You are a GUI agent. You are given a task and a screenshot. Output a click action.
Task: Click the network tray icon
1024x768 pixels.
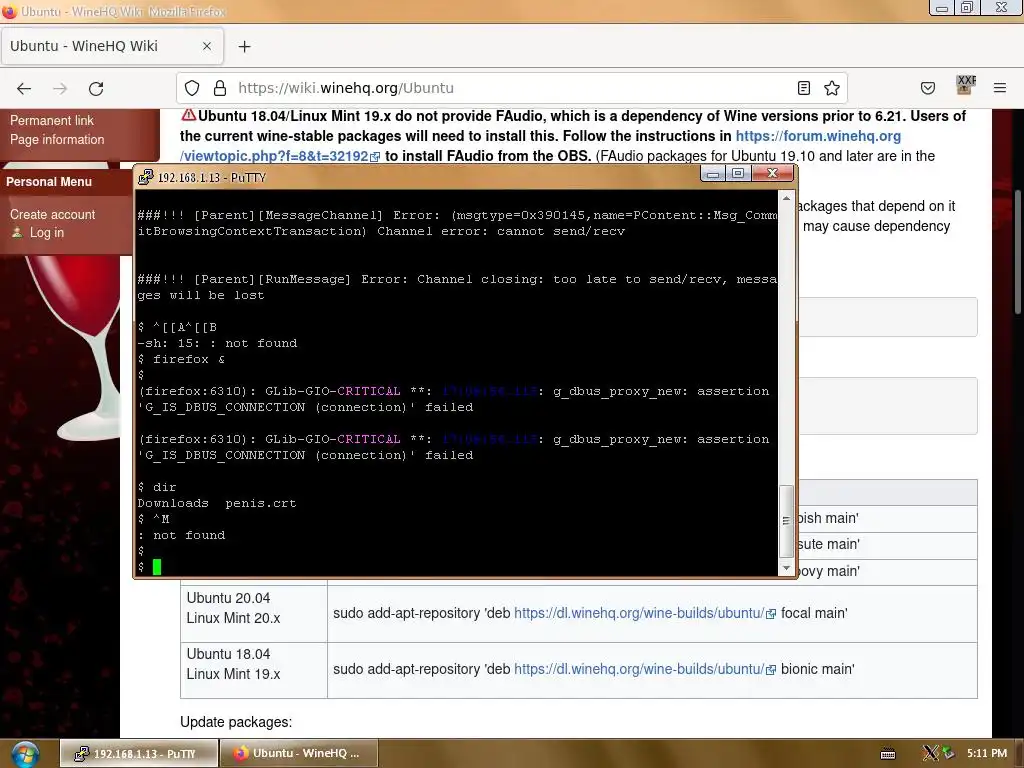point(948,753)
